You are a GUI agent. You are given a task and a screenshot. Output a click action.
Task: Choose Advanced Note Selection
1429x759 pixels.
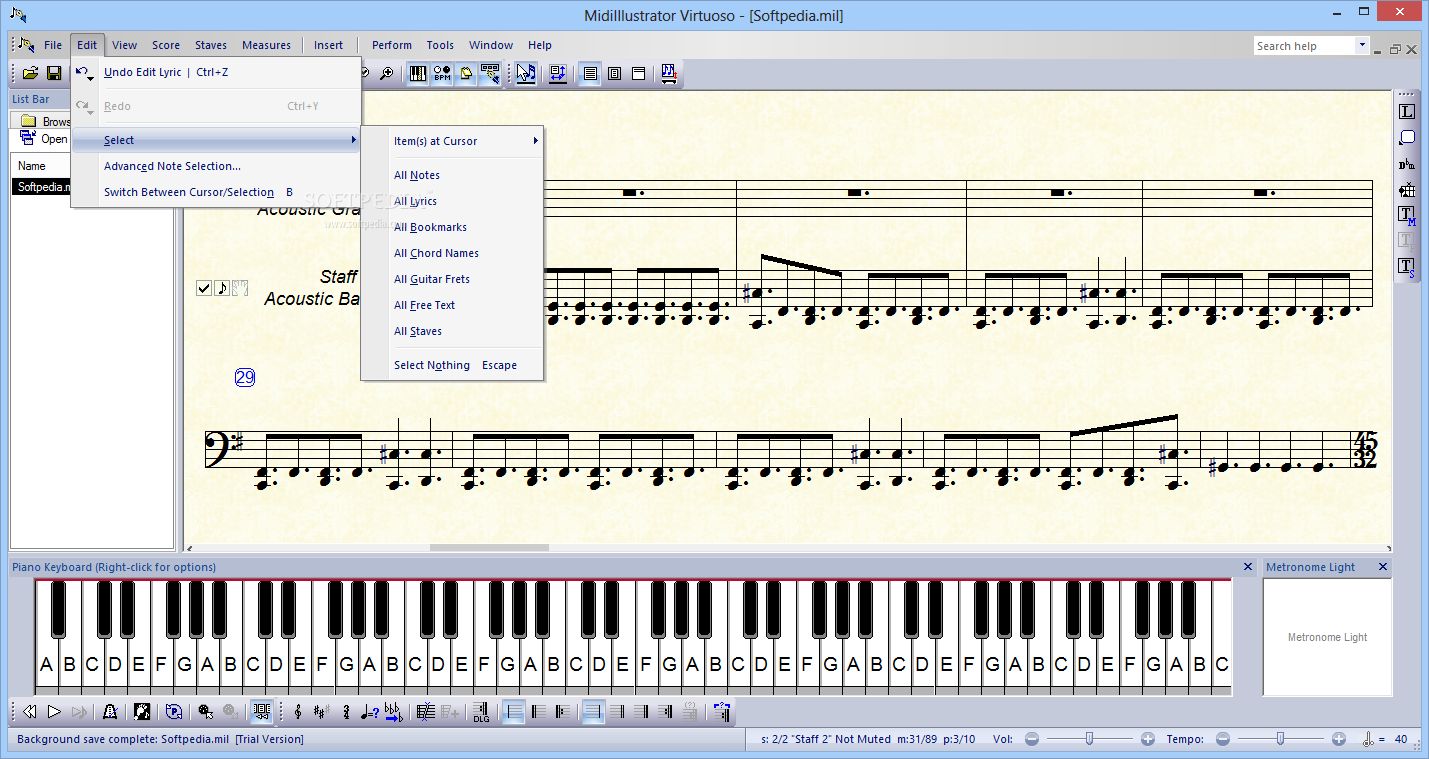pyautogui.click(x=172, y=166)
